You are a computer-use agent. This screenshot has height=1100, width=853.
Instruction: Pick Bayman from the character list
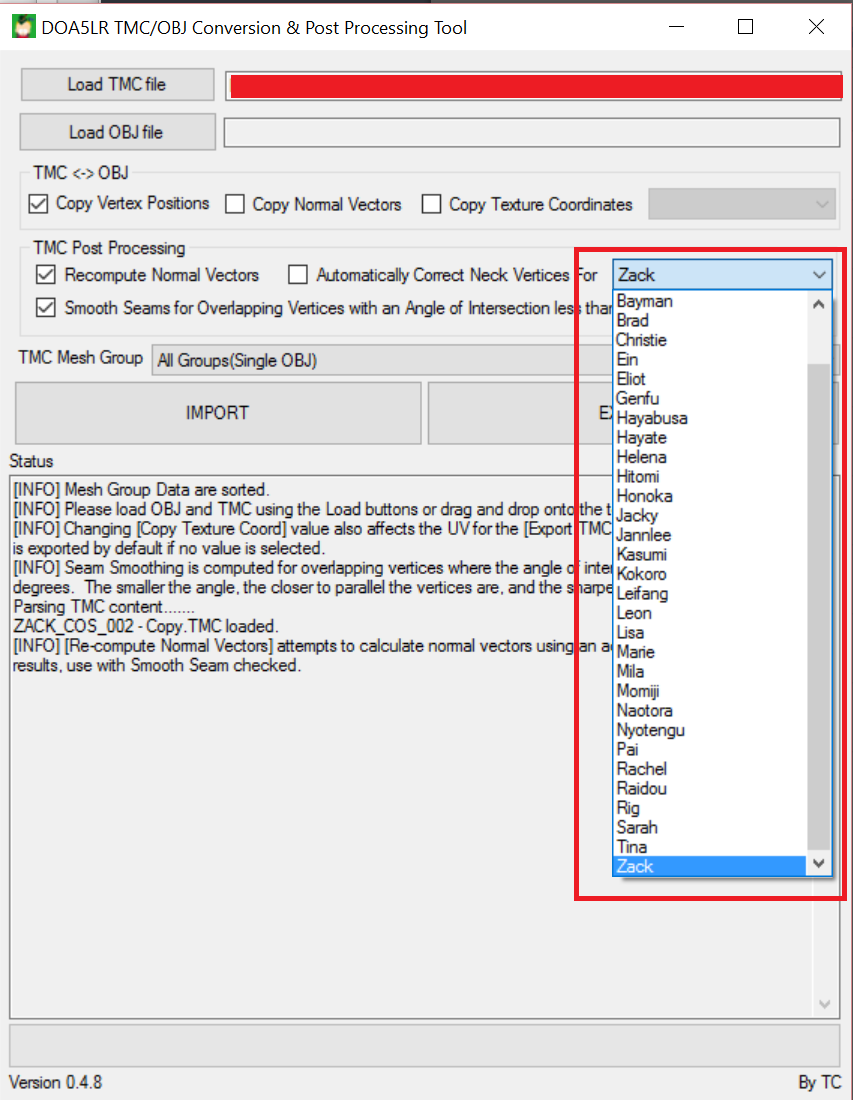pyautogui.click(x=645, y=301)
